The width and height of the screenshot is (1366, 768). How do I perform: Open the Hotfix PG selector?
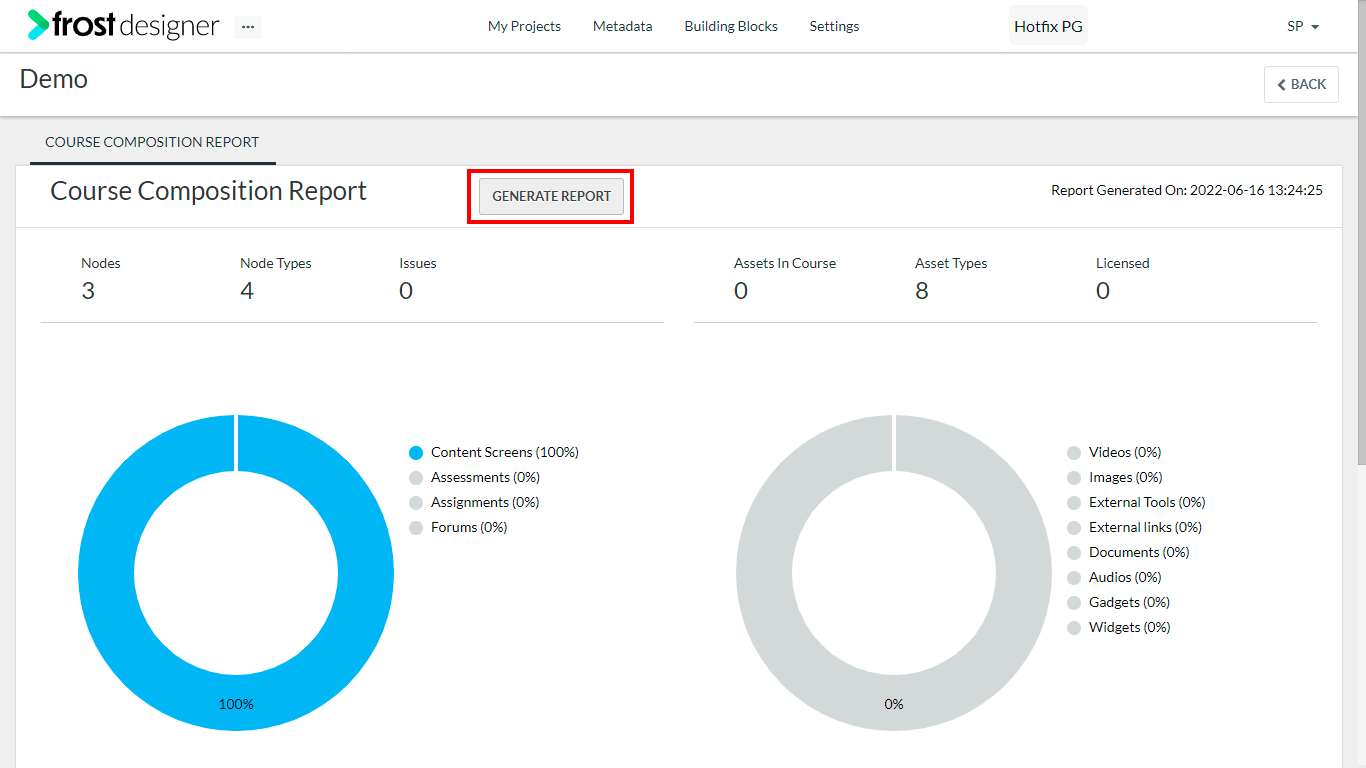tap(1048, 26)
